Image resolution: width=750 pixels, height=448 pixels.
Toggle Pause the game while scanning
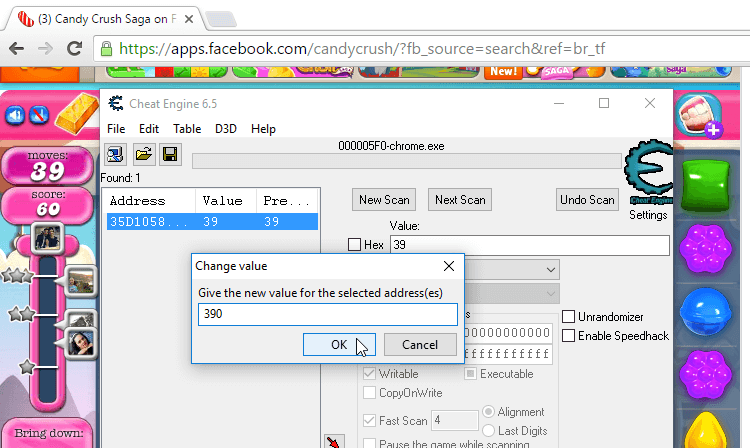(x=369, y=444)
